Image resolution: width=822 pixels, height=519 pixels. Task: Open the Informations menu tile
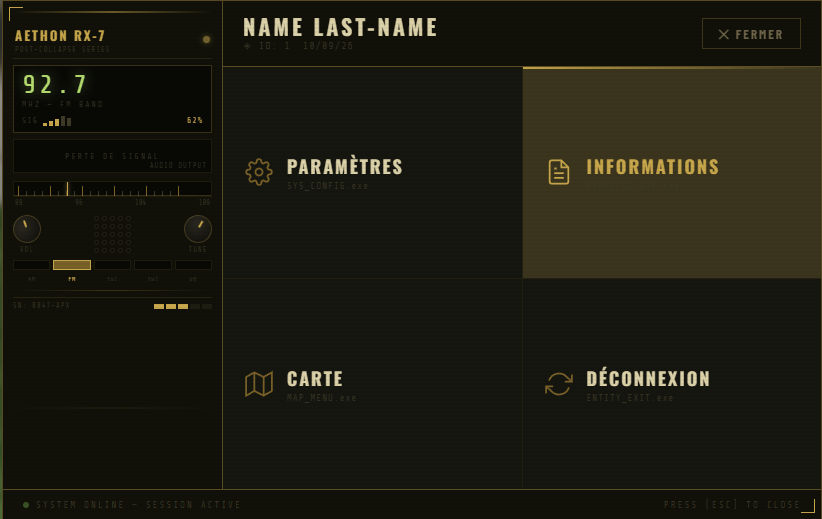coord(672,172)
